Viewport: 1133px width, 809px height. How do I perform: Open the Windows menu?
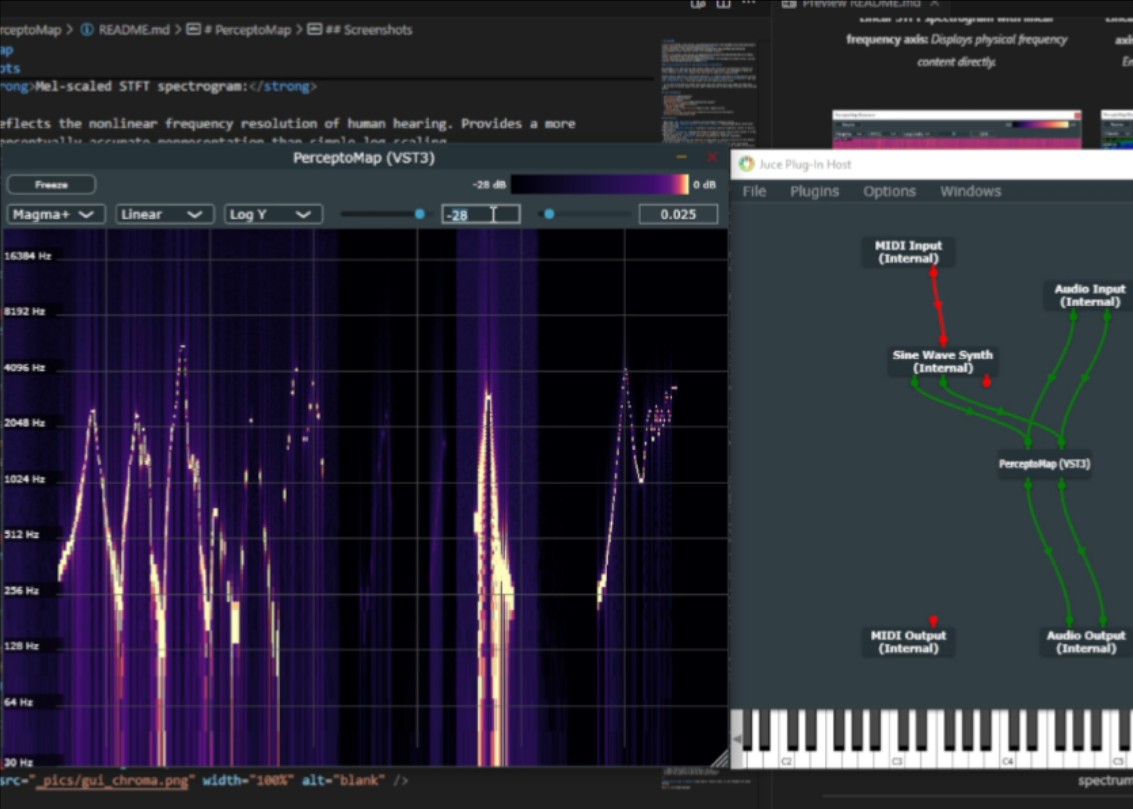pos(970,191)
